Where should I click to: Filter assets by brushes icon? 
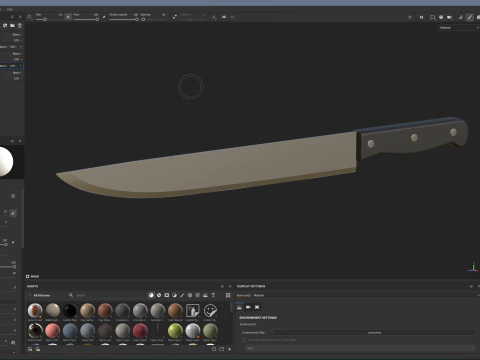pyautogui.click(x=182, y=295)
